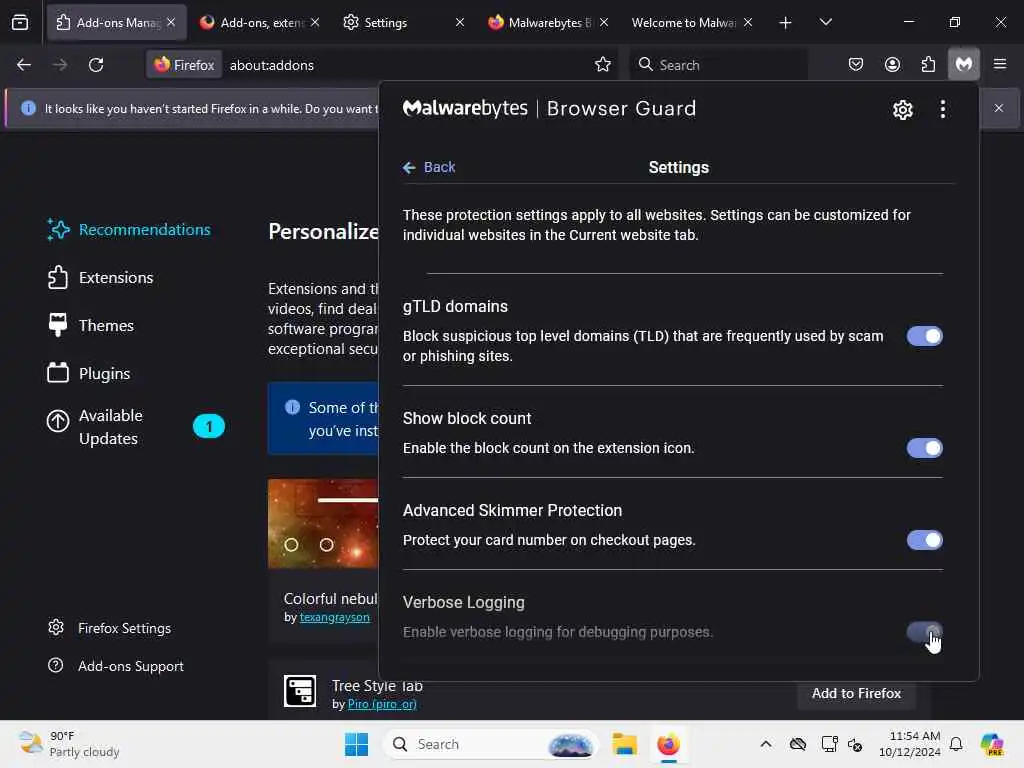Toggle Advanced Skimmer Protection switch
This screenshot has width=1024, height=768.
pos(924,540)
